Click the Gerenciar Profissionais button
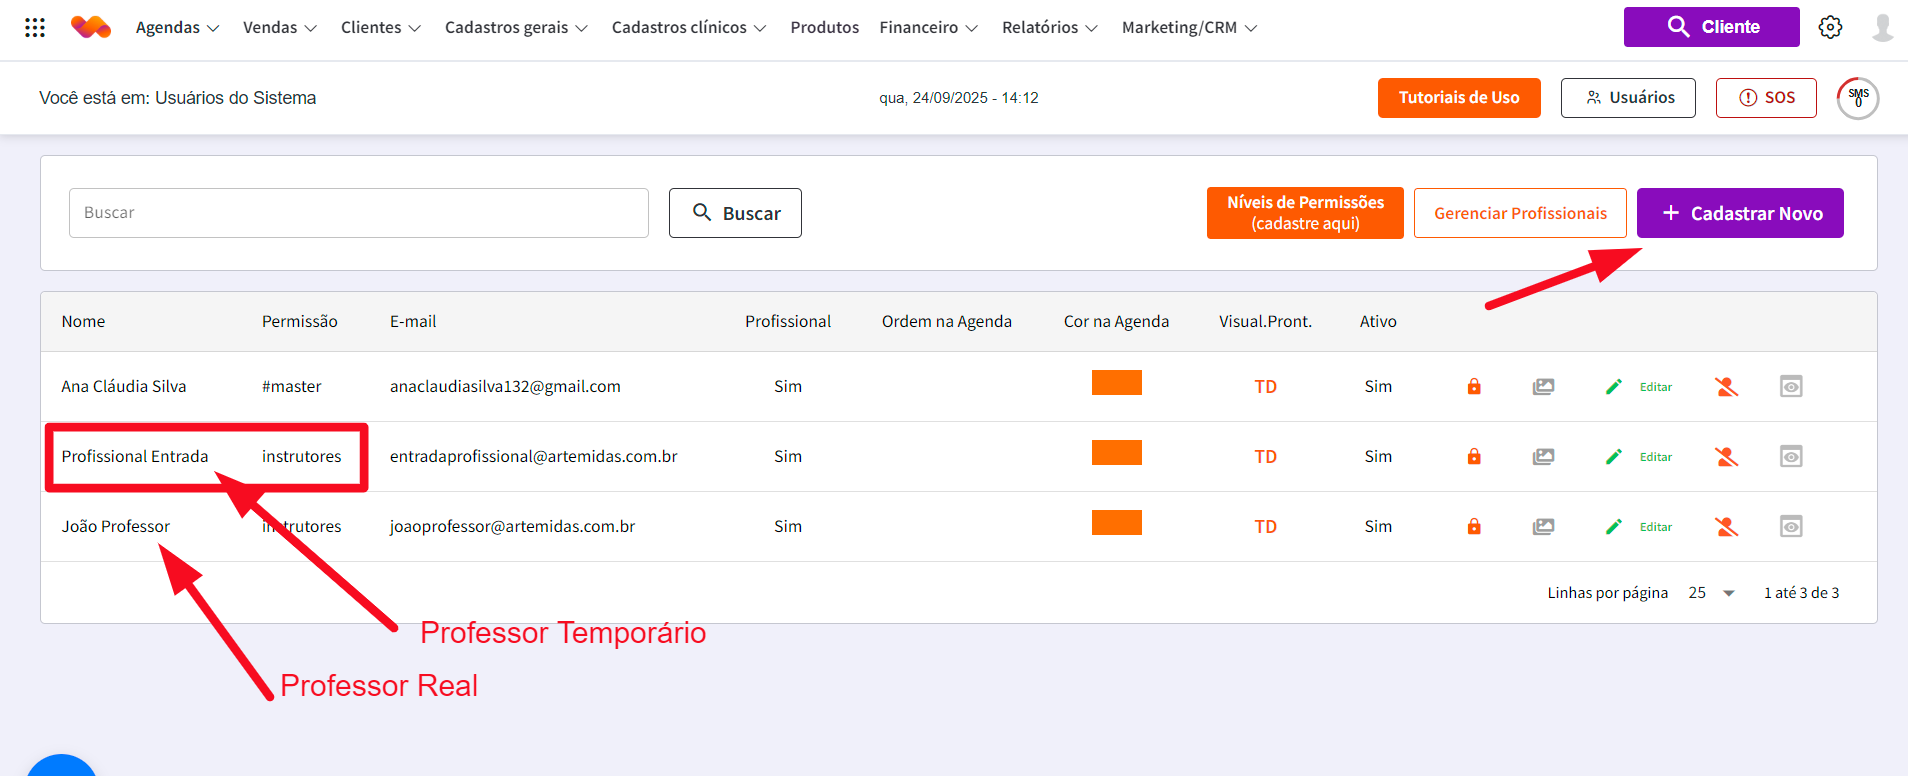 1519,213
